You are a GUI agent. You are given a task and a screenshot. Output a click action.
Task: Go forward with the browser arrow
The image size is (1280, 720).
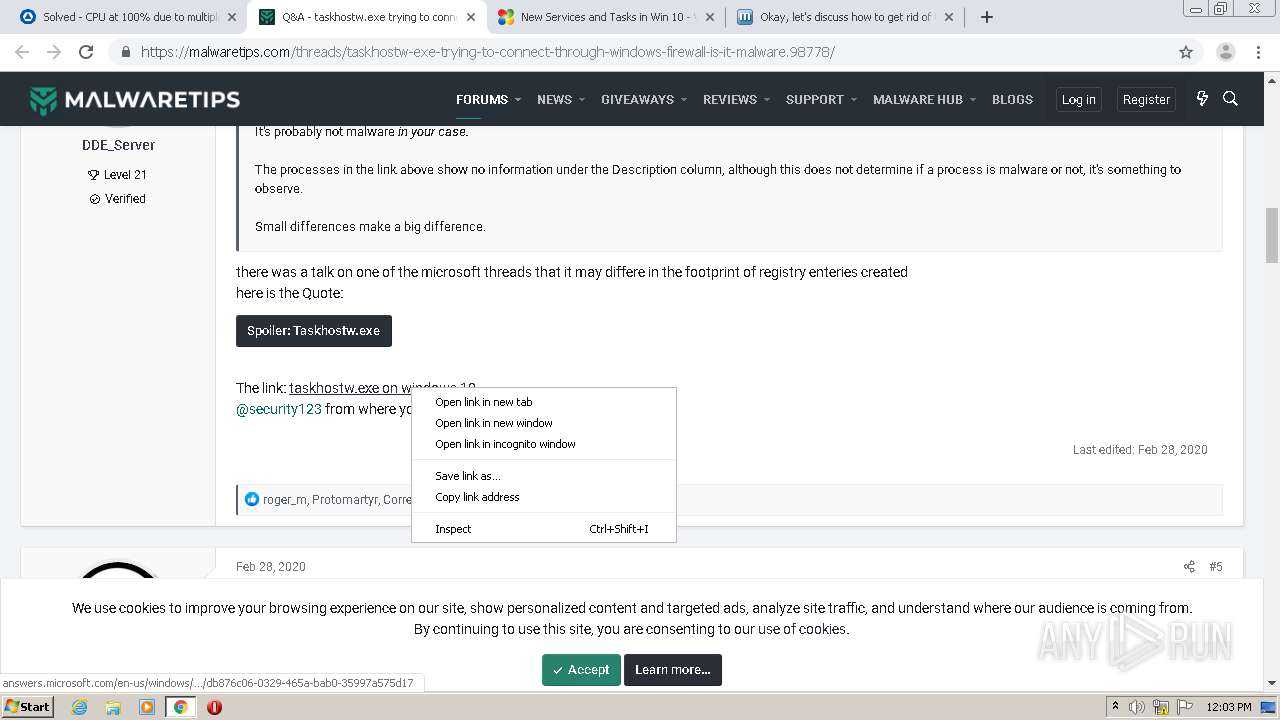tap(54, 52)
